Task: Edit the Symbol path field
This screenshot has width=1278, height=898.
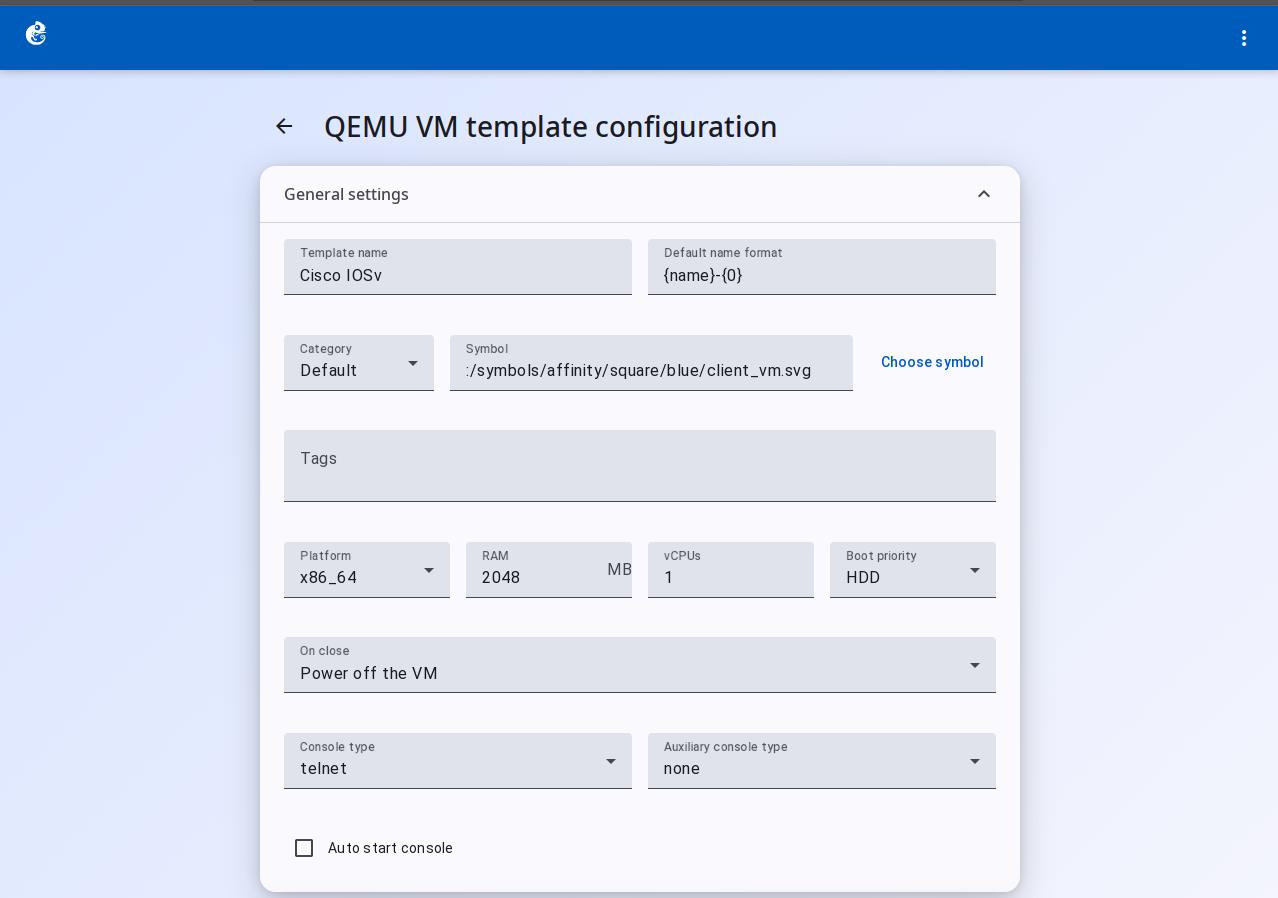Action: point(651,363)
